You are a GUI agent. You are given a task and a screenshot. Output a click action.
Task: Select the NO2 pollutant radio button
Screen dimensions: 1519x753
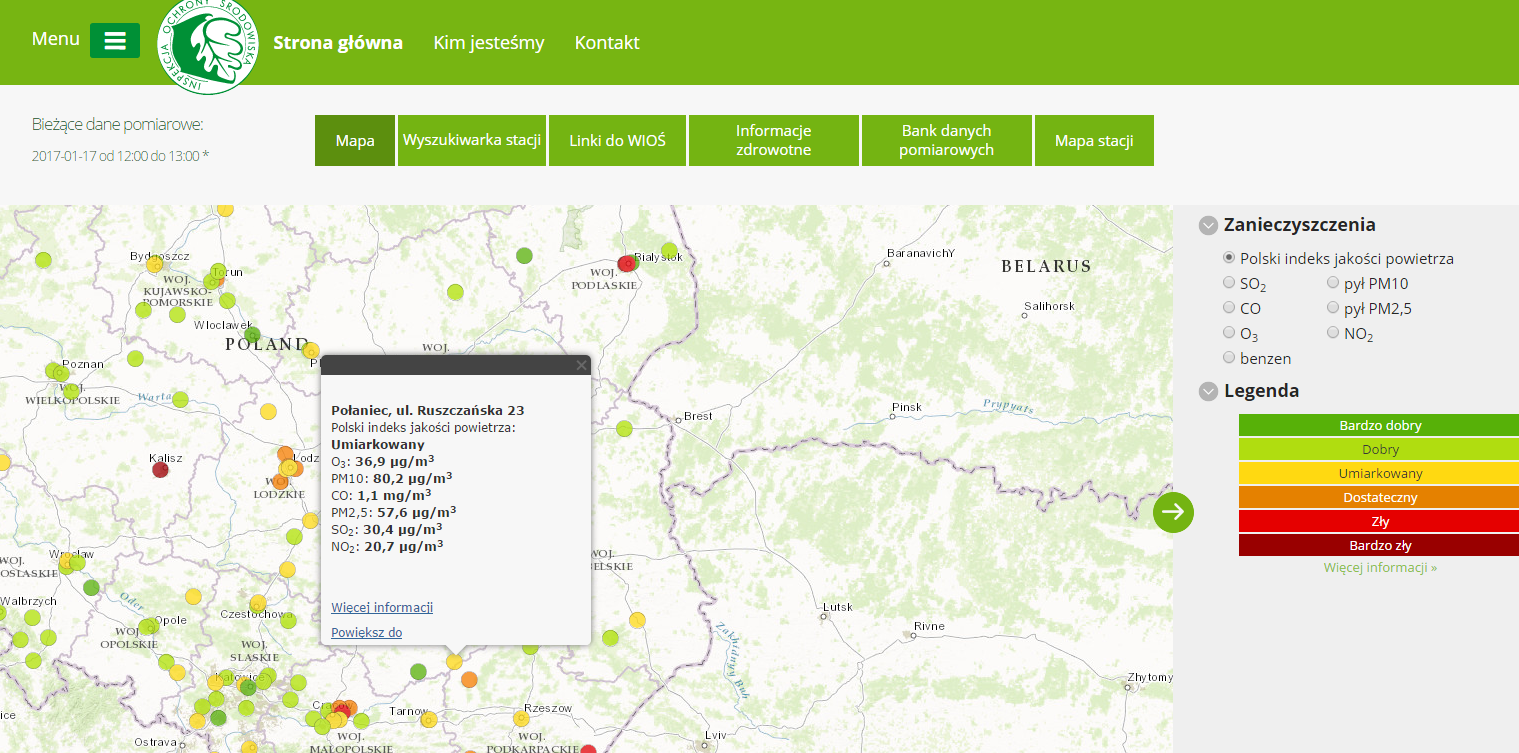click(1333, 333)
